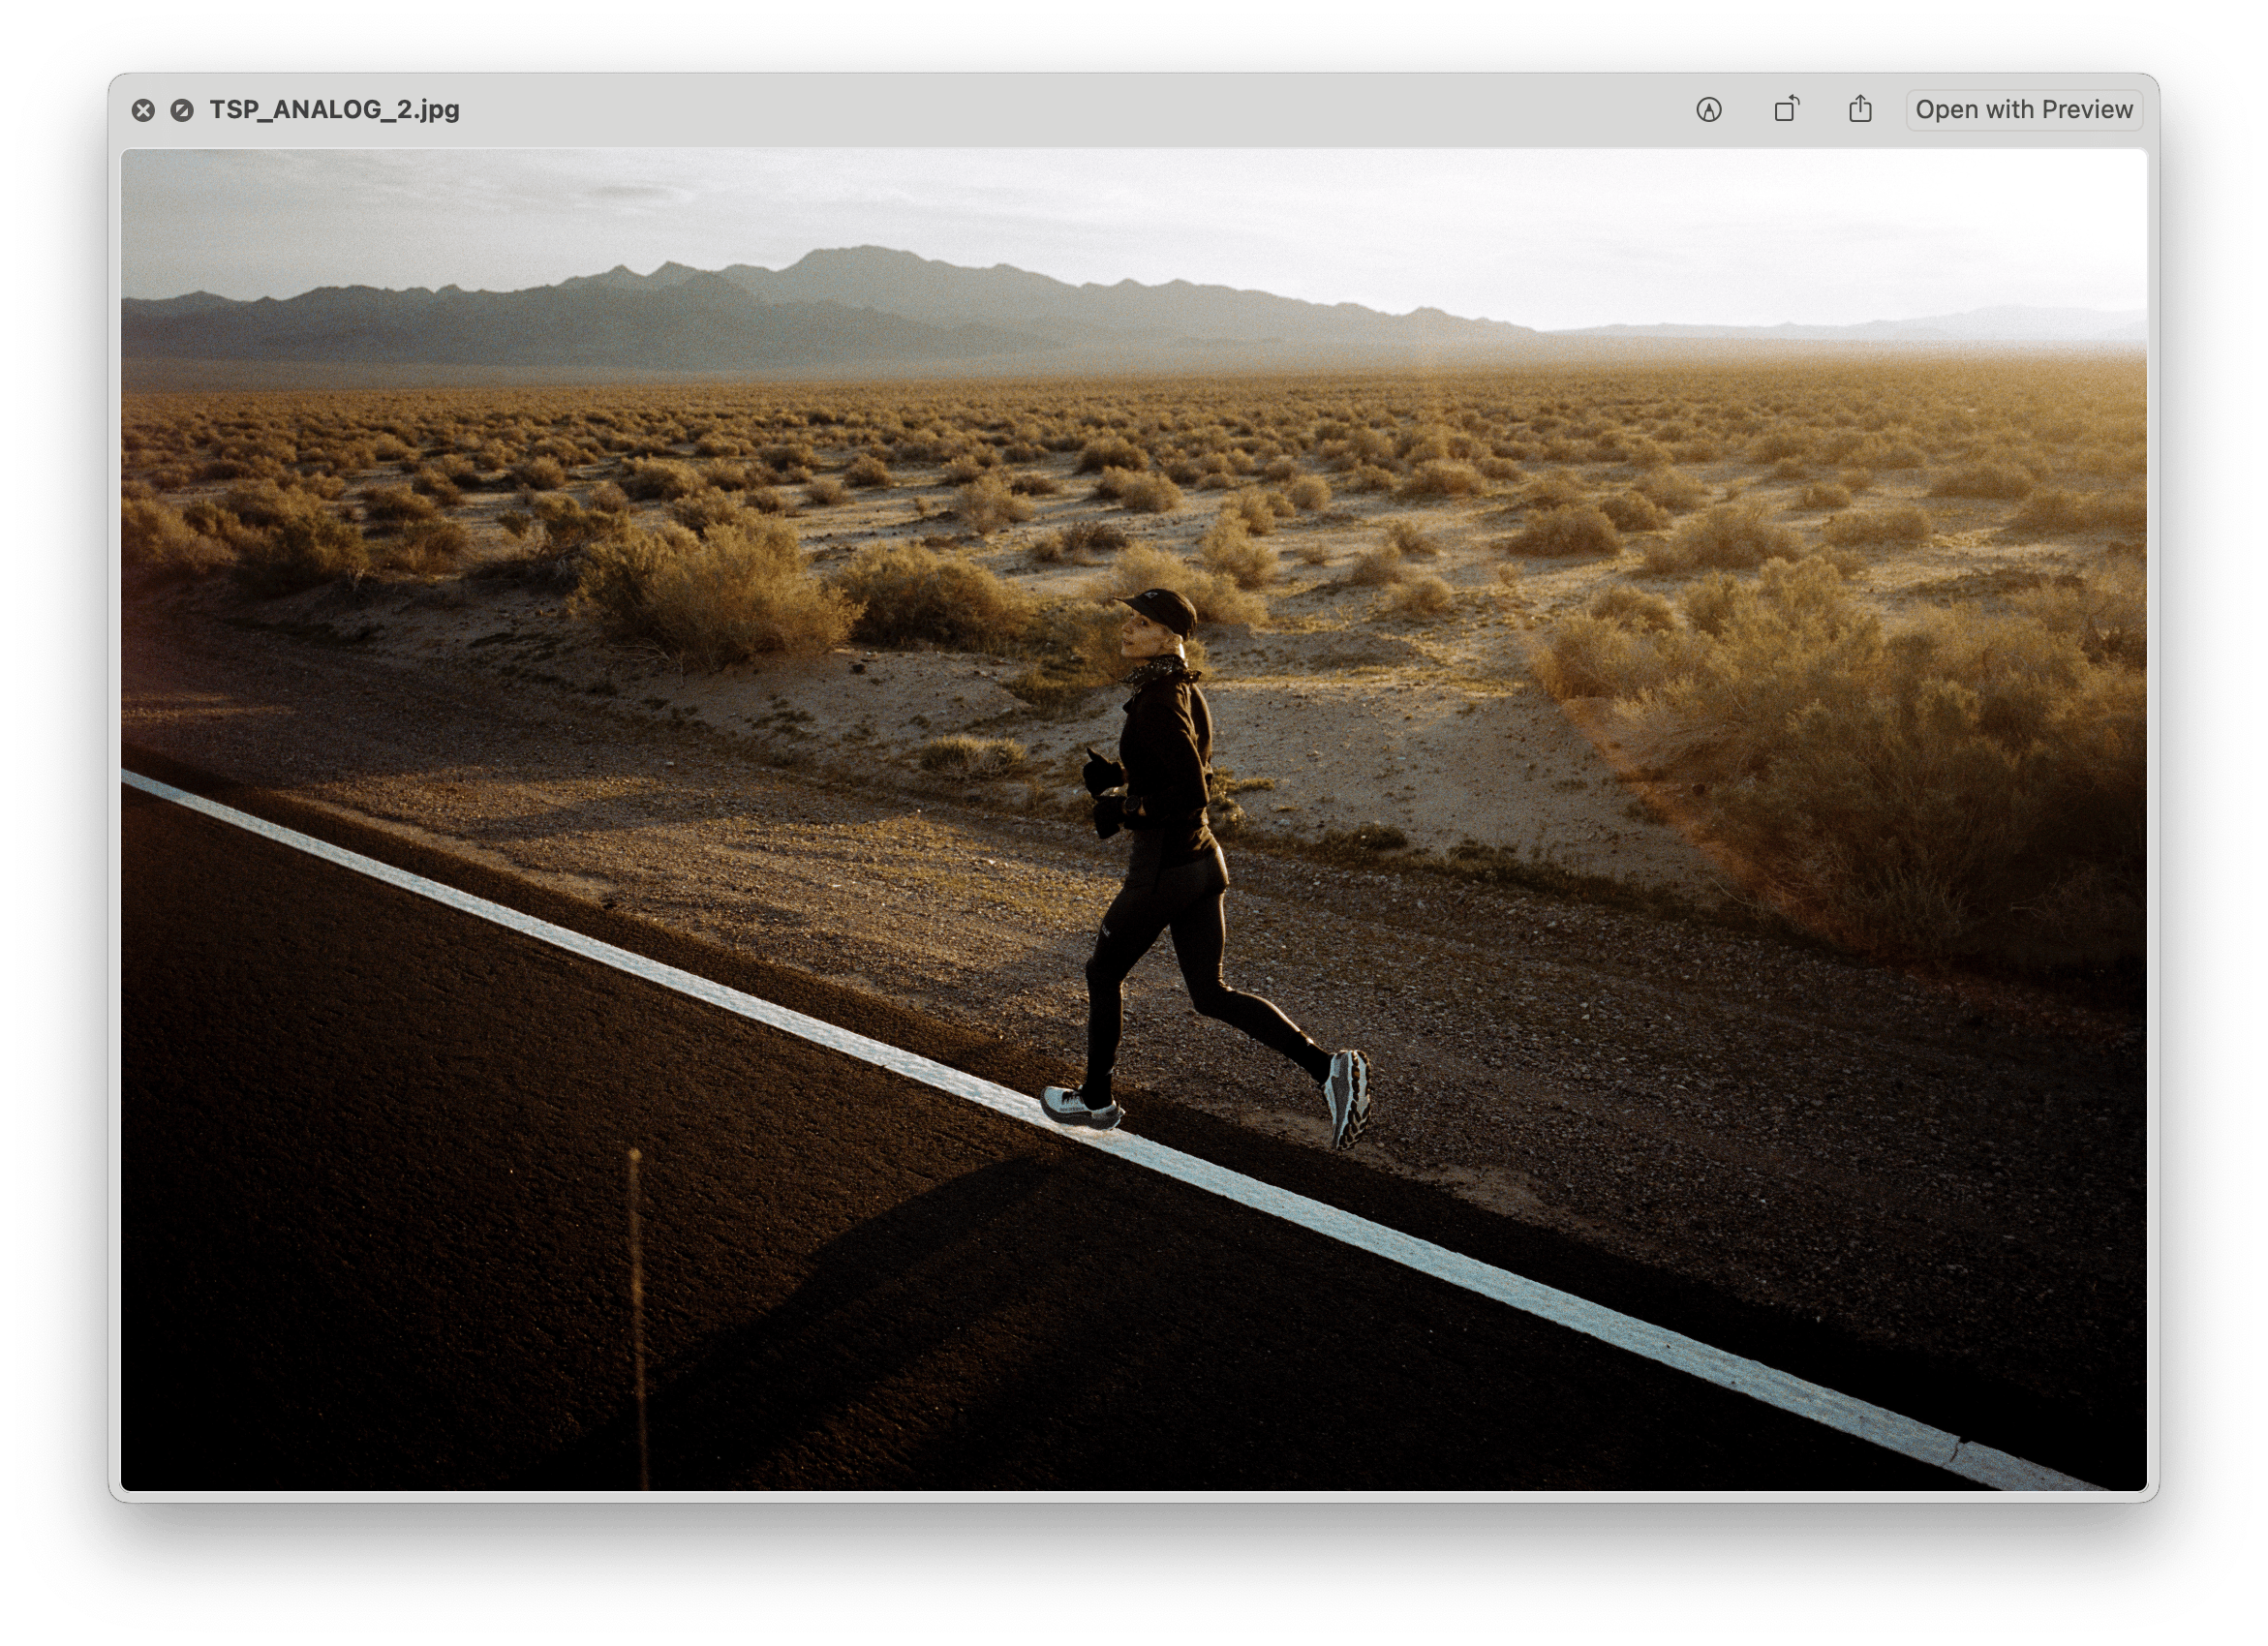This screenshot has width=2268, height=1646.
Task: Click the small dark cloud in the sky
Action: click(x=630, y=190)
